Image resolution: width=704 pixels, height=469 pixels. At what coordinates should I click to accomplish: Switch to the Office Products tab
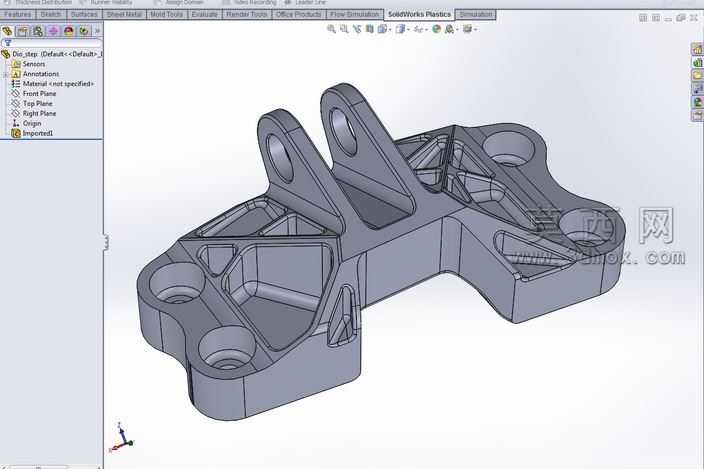[x=299, y=14]
